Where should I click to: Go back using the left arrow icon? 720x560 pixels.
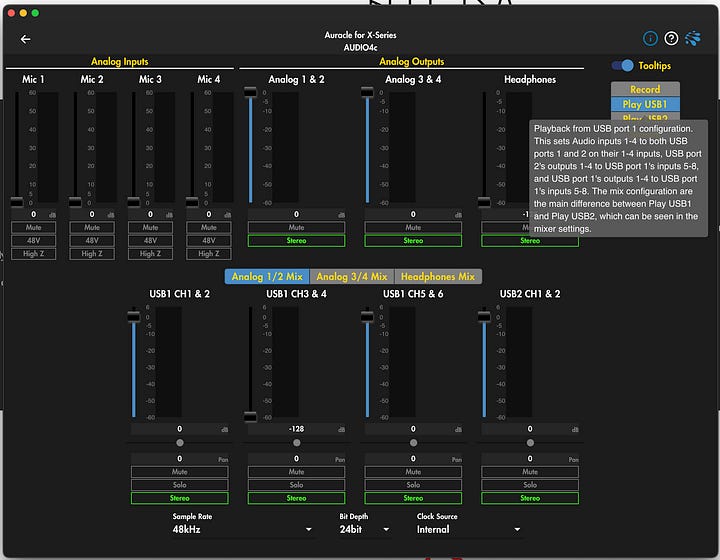pos(26,39)
